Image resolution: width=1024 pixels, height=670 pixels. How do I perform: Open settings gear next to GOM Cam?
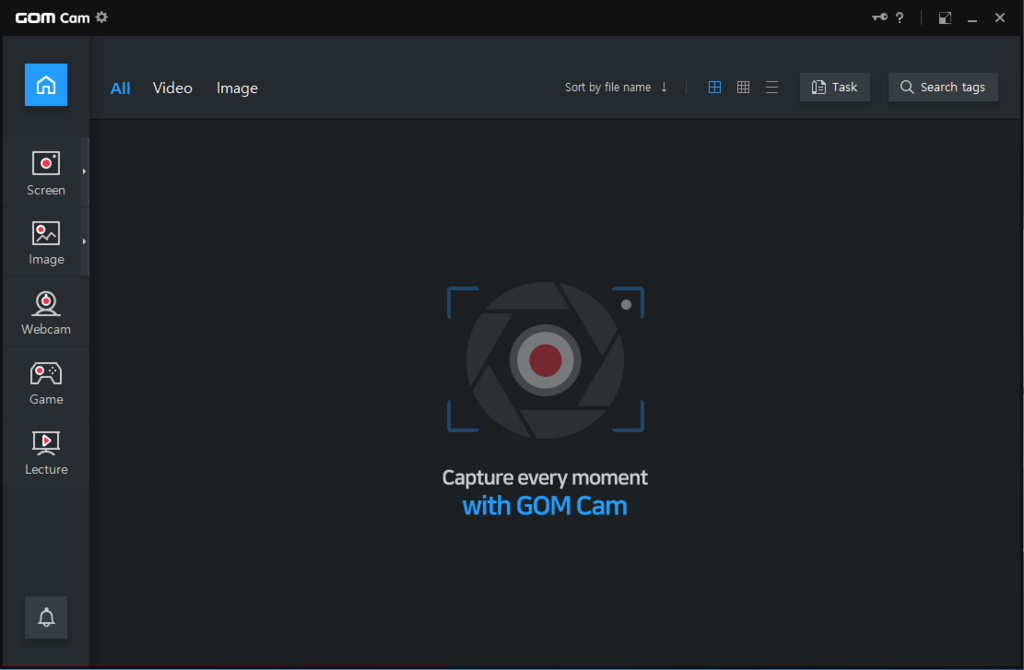tap(102, 17)
